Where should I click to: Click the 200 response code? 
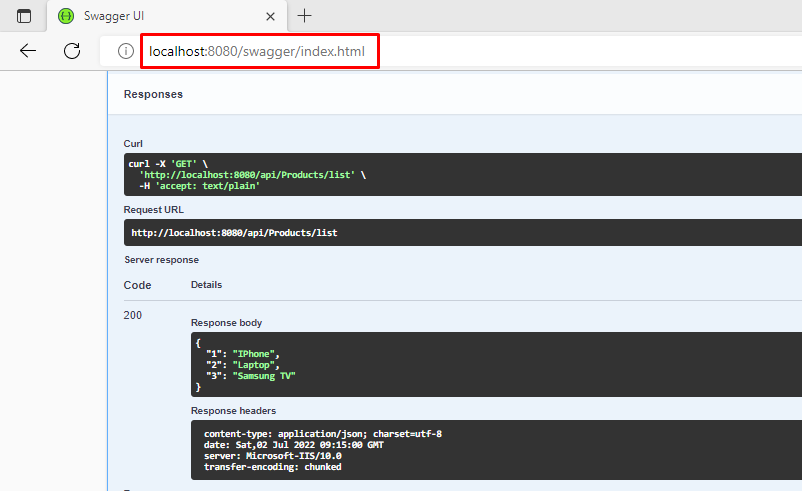coord(132,315)
